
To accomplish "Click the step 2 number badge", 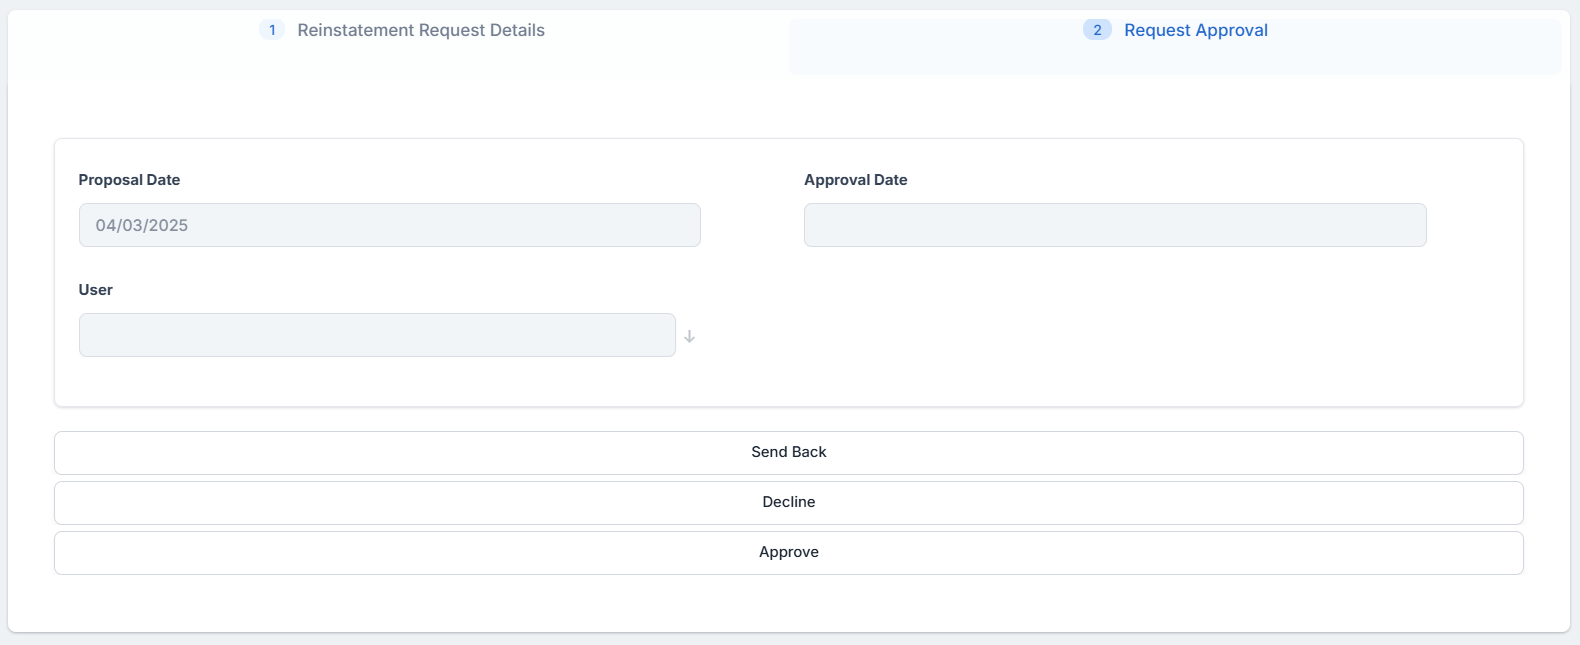I will point(1097,30).
